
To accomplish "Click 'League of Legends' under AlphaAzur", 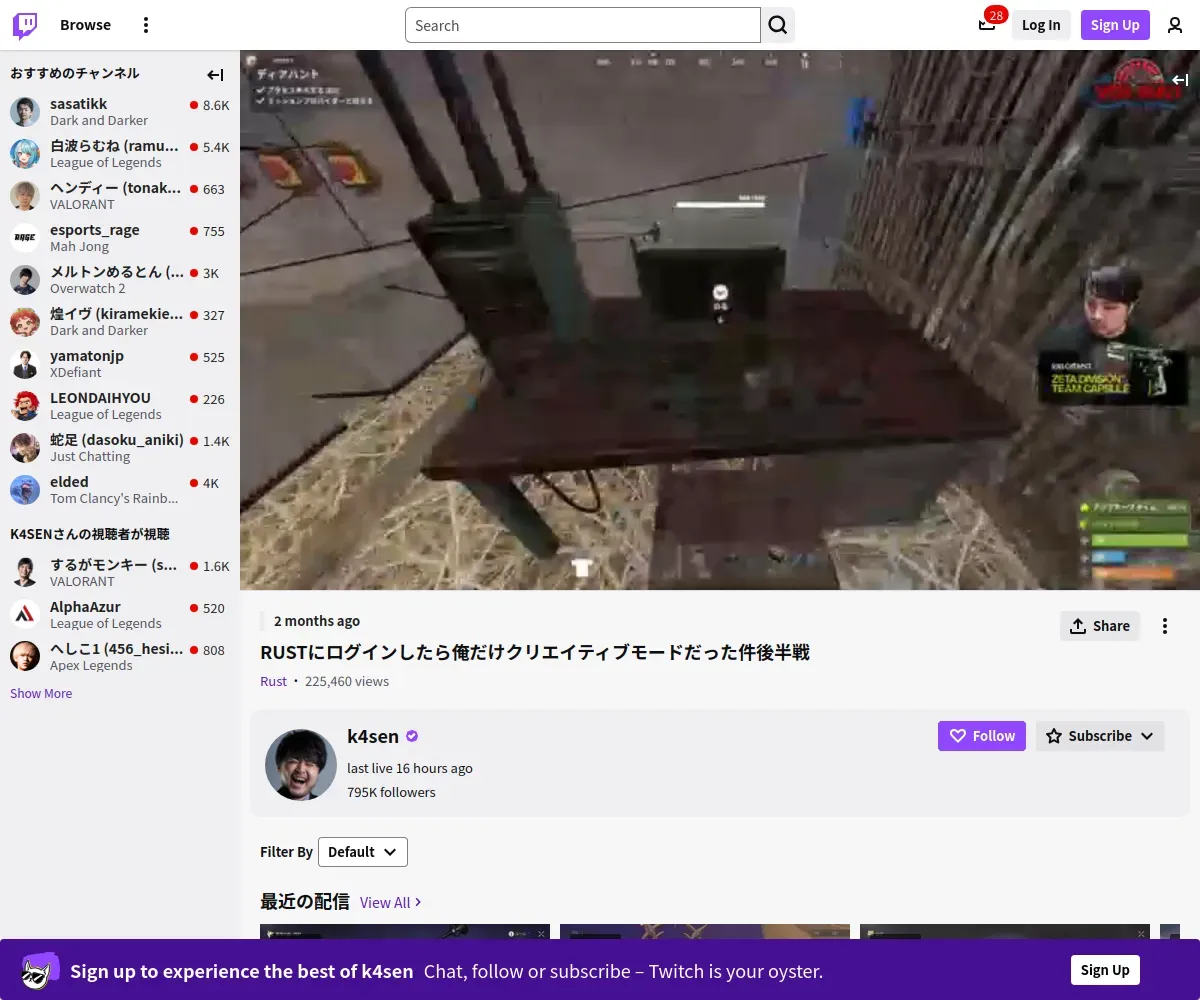I will (106, 623).
